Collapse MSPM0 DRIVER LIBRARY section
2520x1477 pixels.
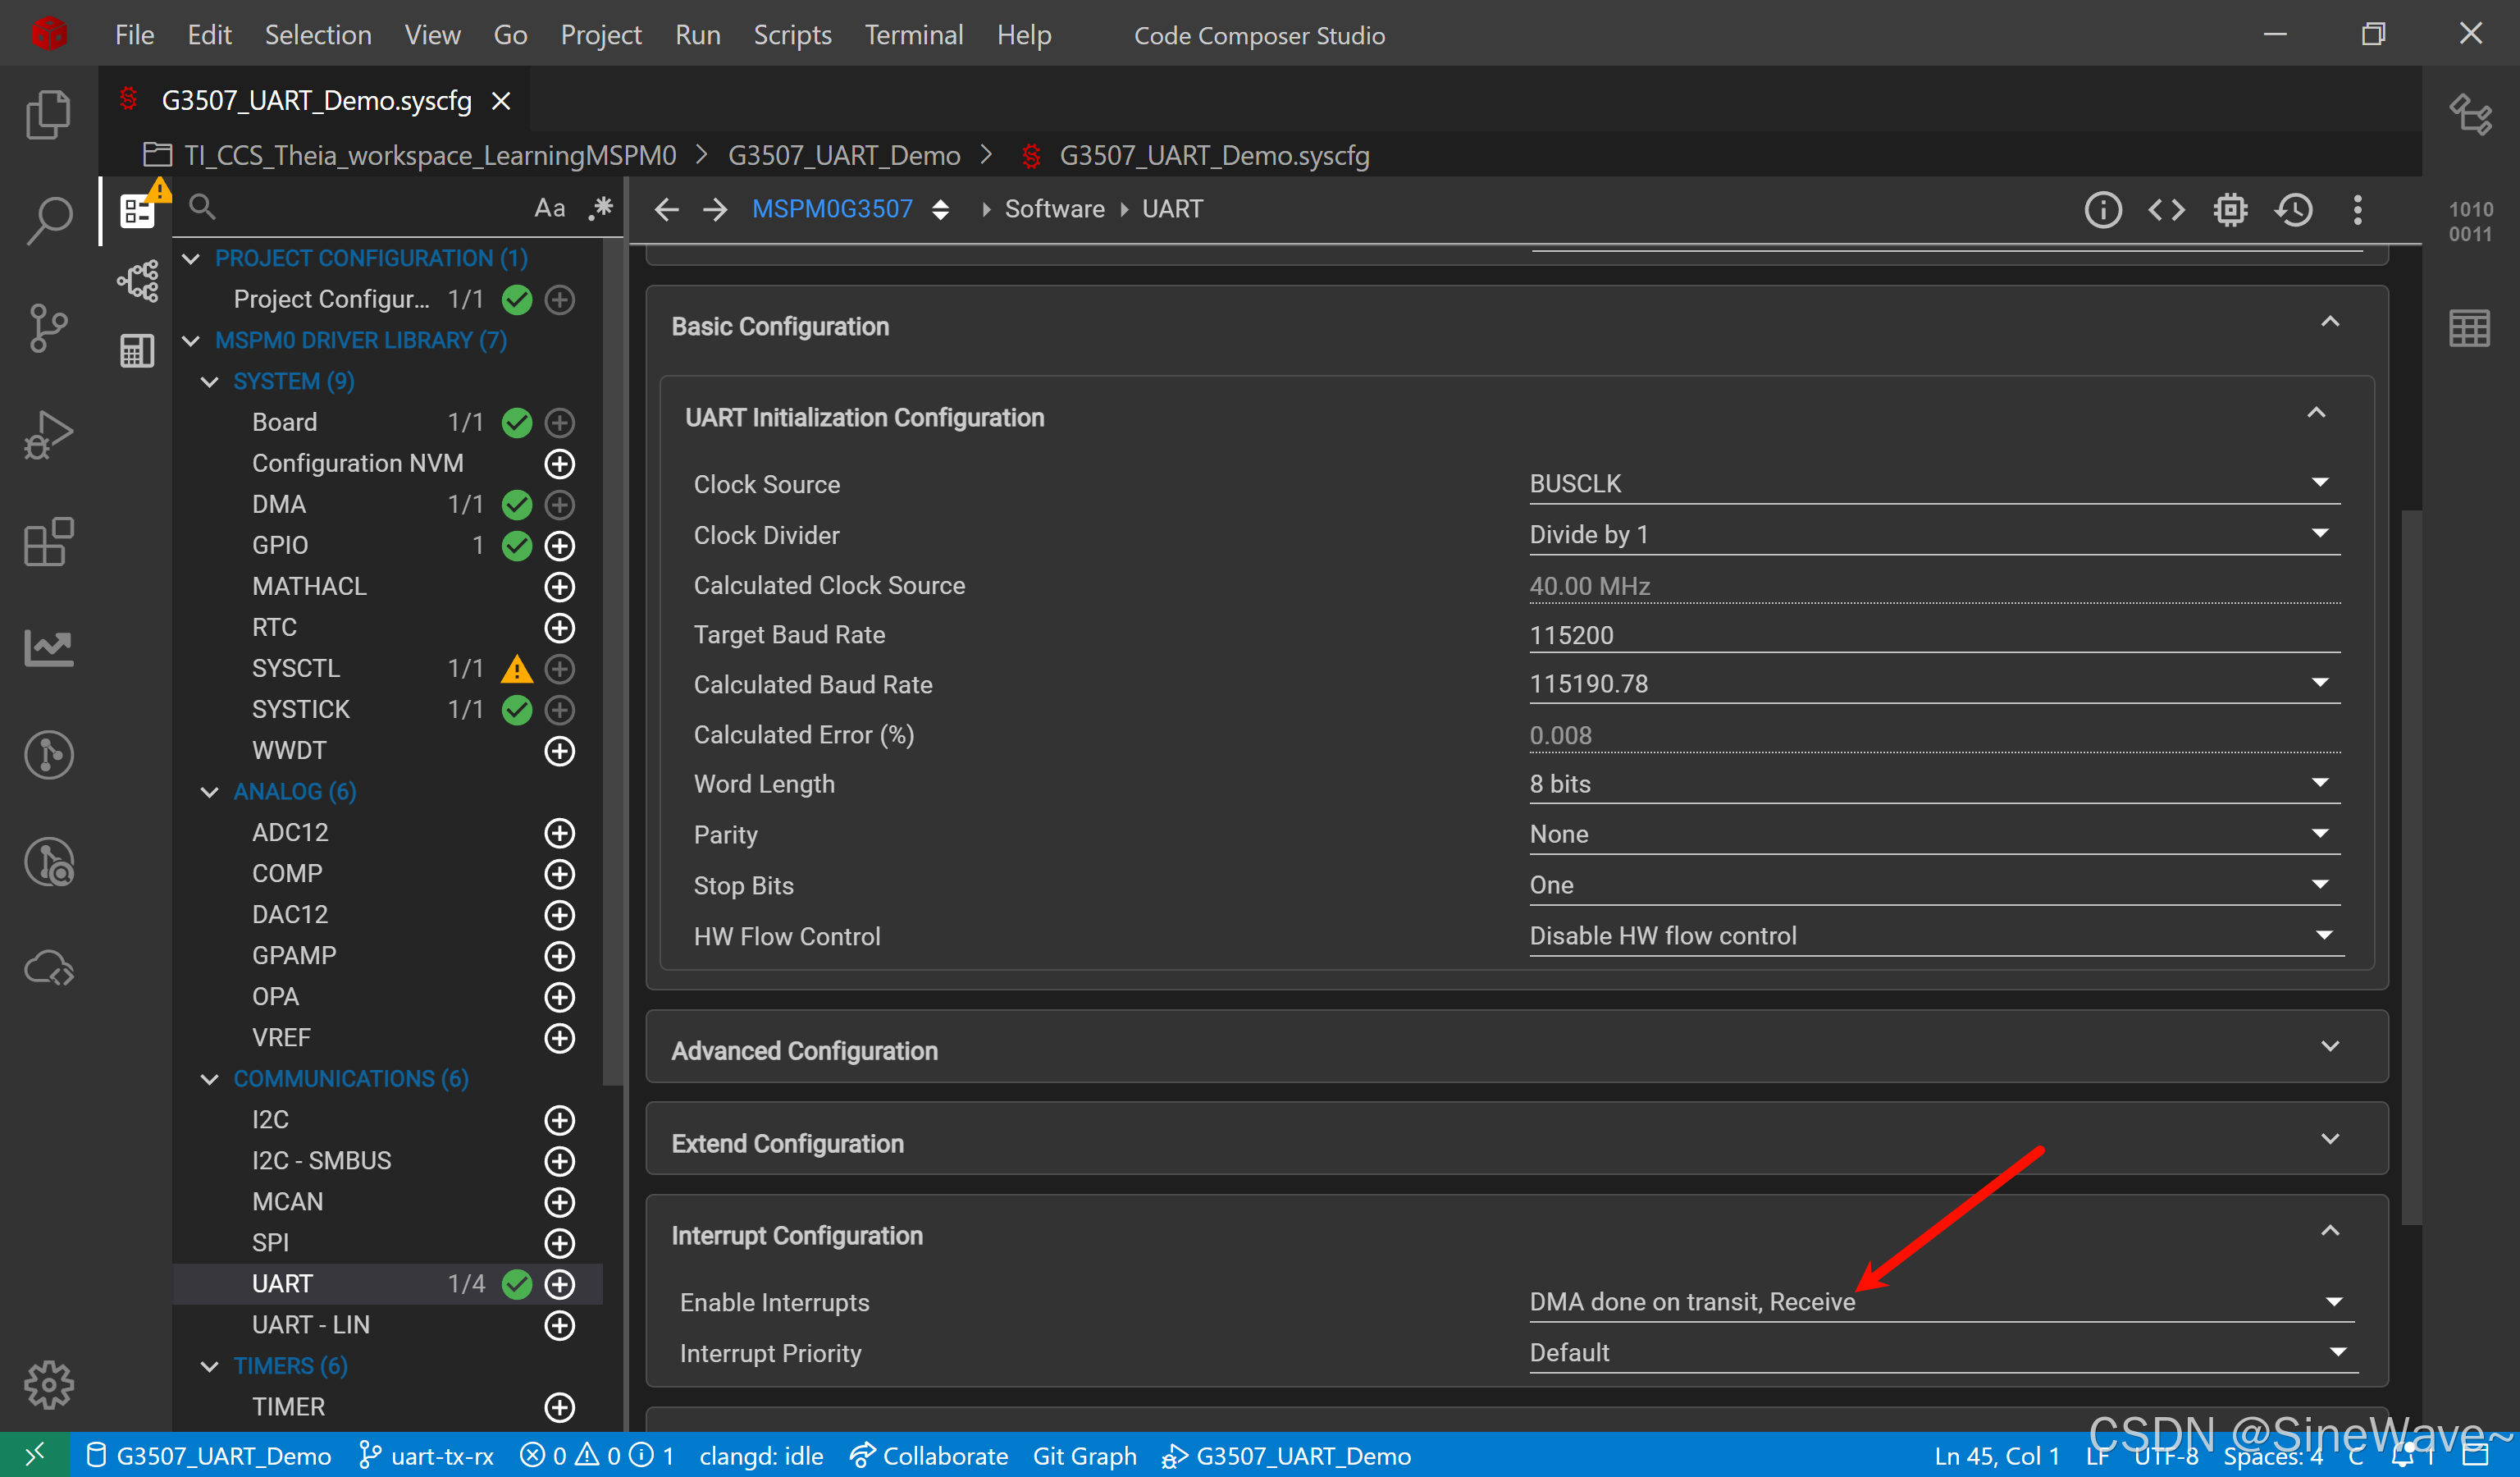[x=191, y=341]
